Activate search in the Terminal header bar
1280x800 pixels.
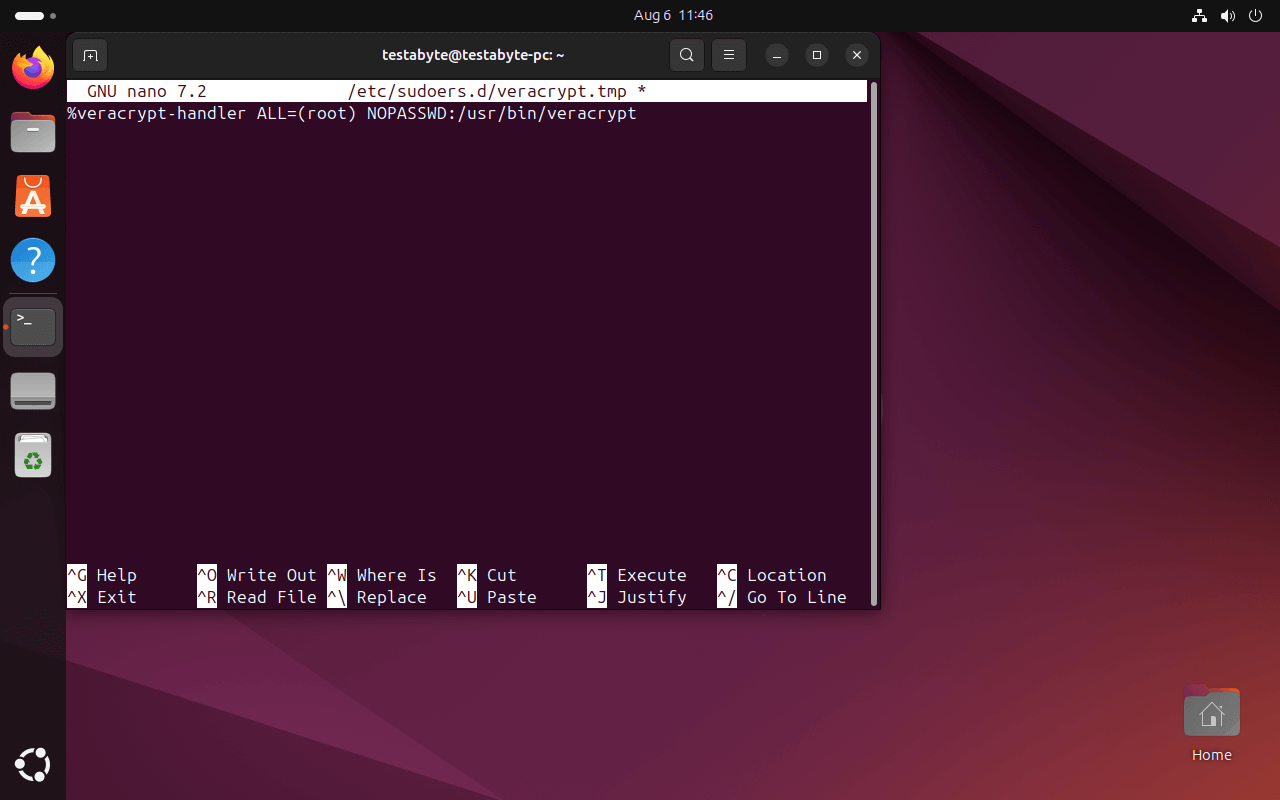point(687,55)
